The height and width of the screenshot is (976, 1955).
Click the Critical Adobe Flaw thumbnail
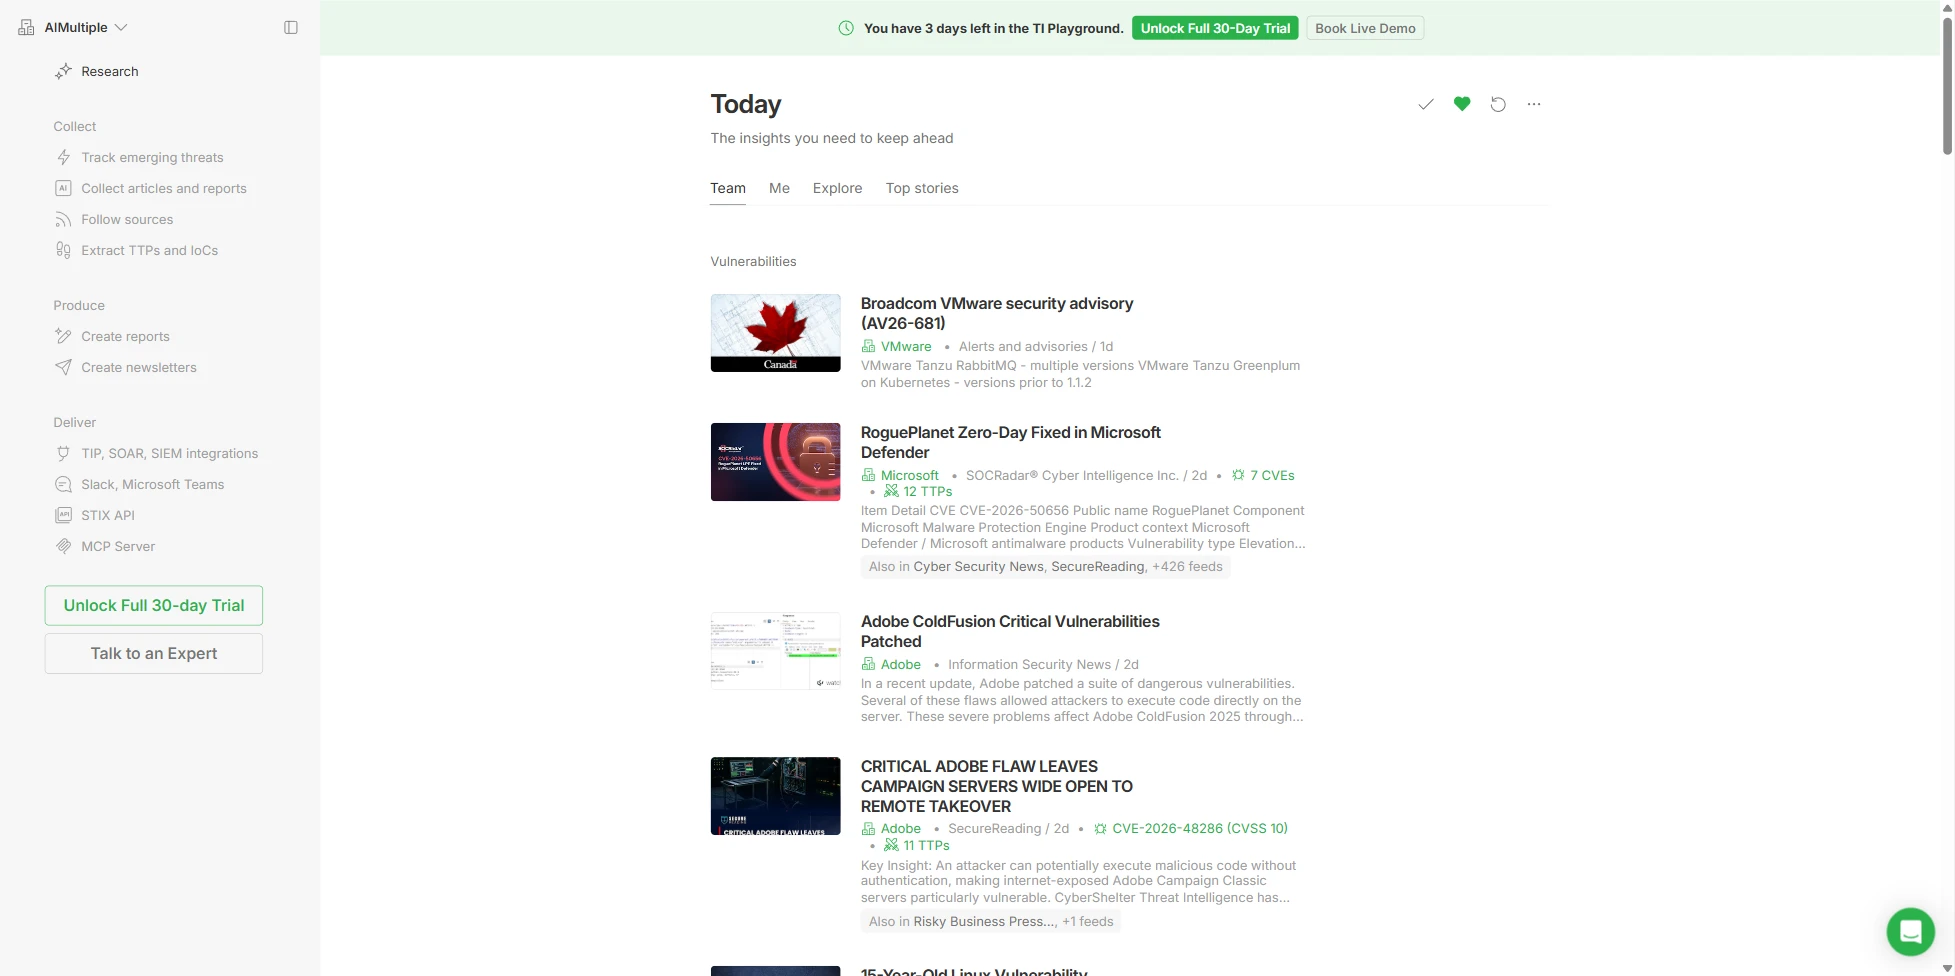coord(776,796)
